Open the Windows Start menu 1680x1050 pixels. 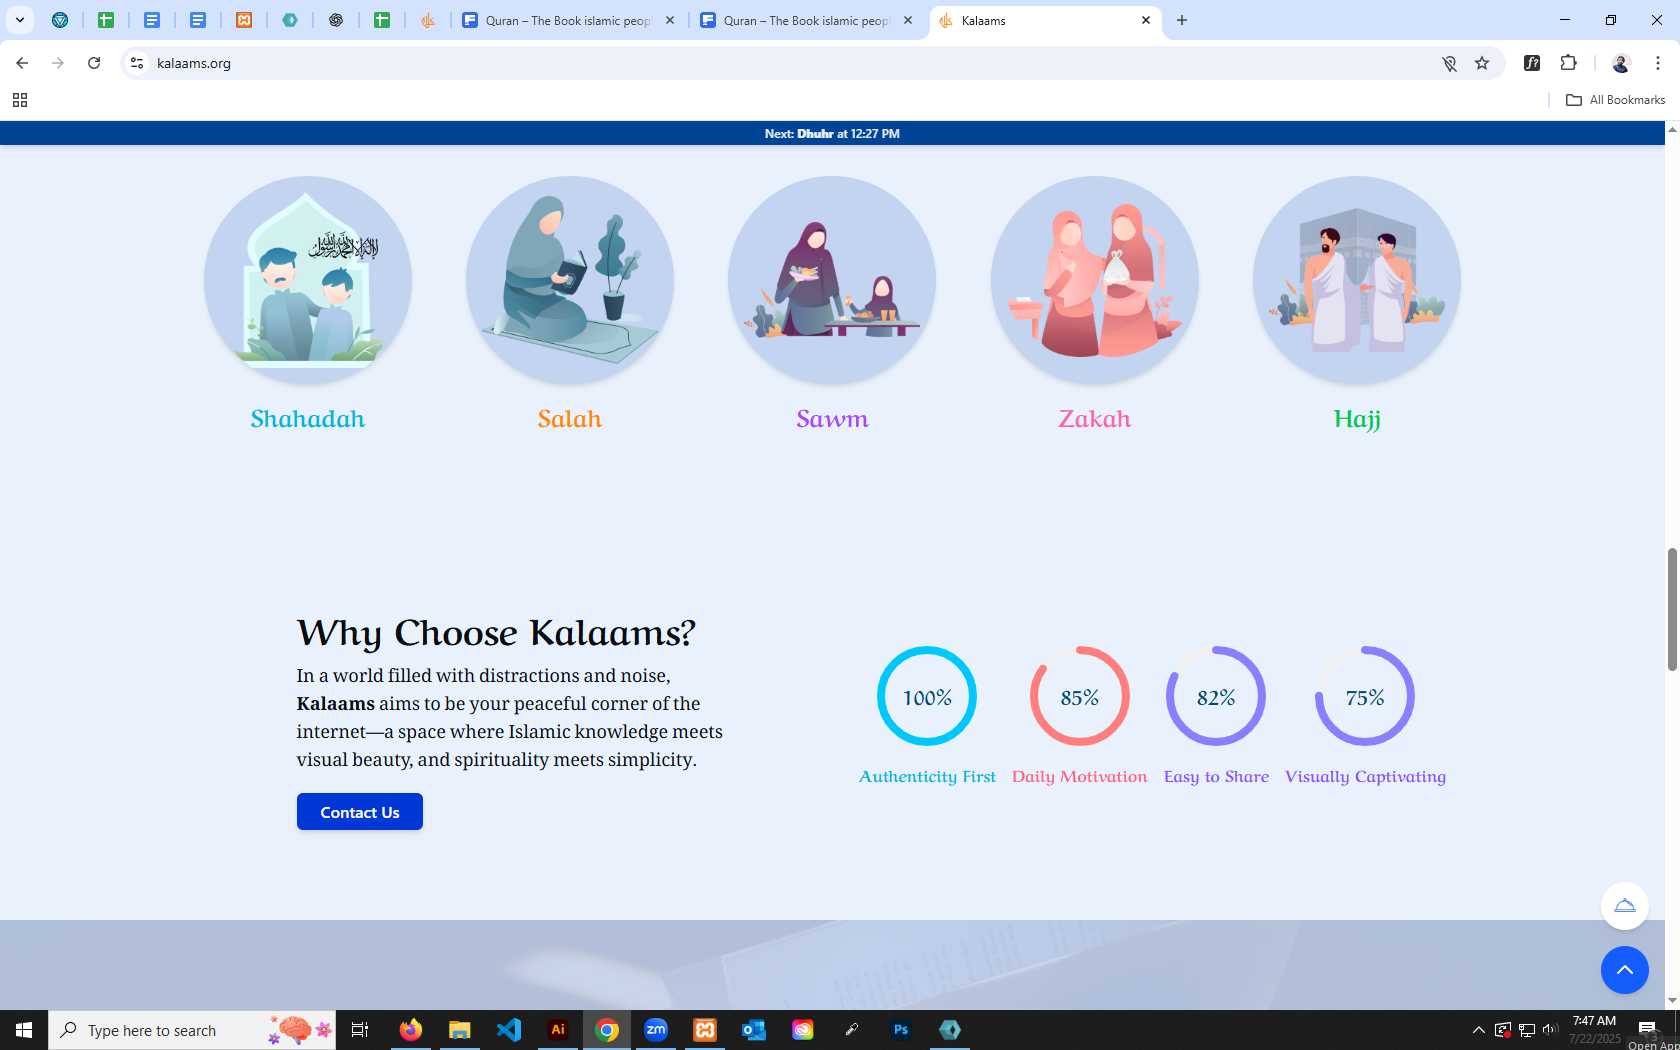[24, 1030]
